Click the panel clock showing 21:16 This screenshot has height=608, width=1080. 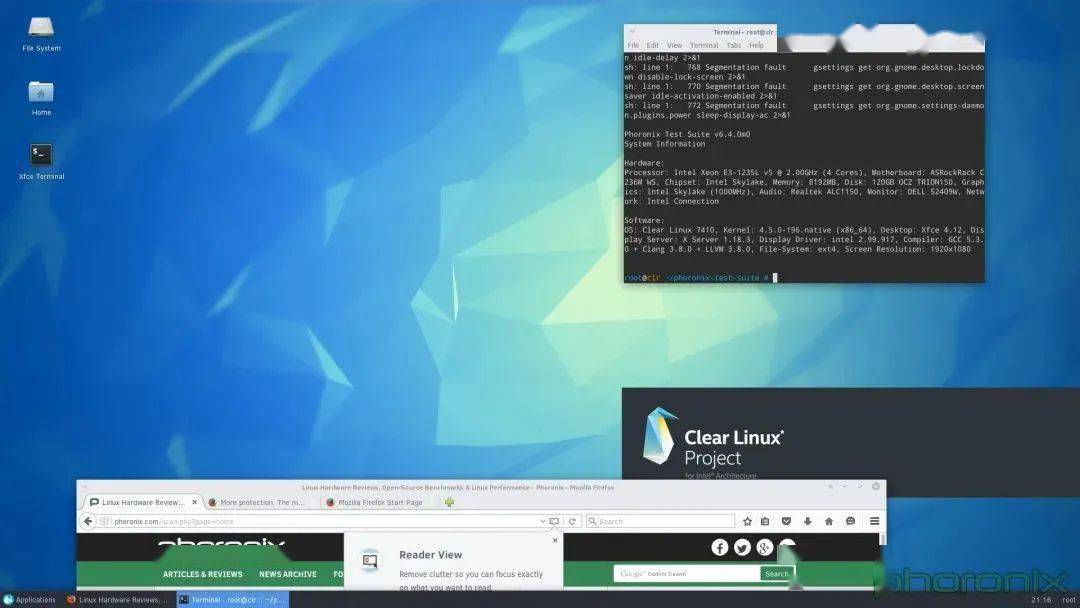coord(1041,600)
